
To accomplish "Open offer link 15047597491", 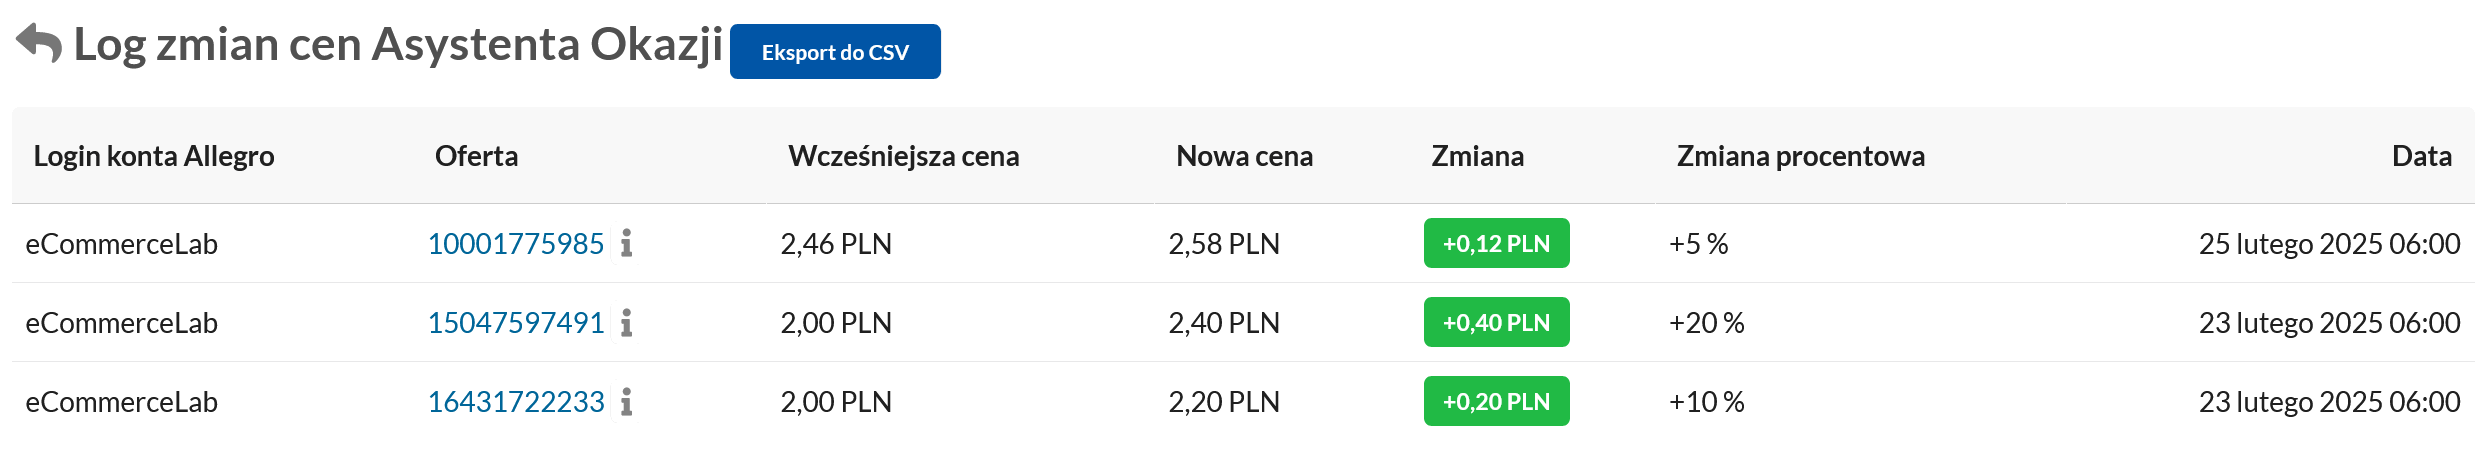I will click(516, 323).
